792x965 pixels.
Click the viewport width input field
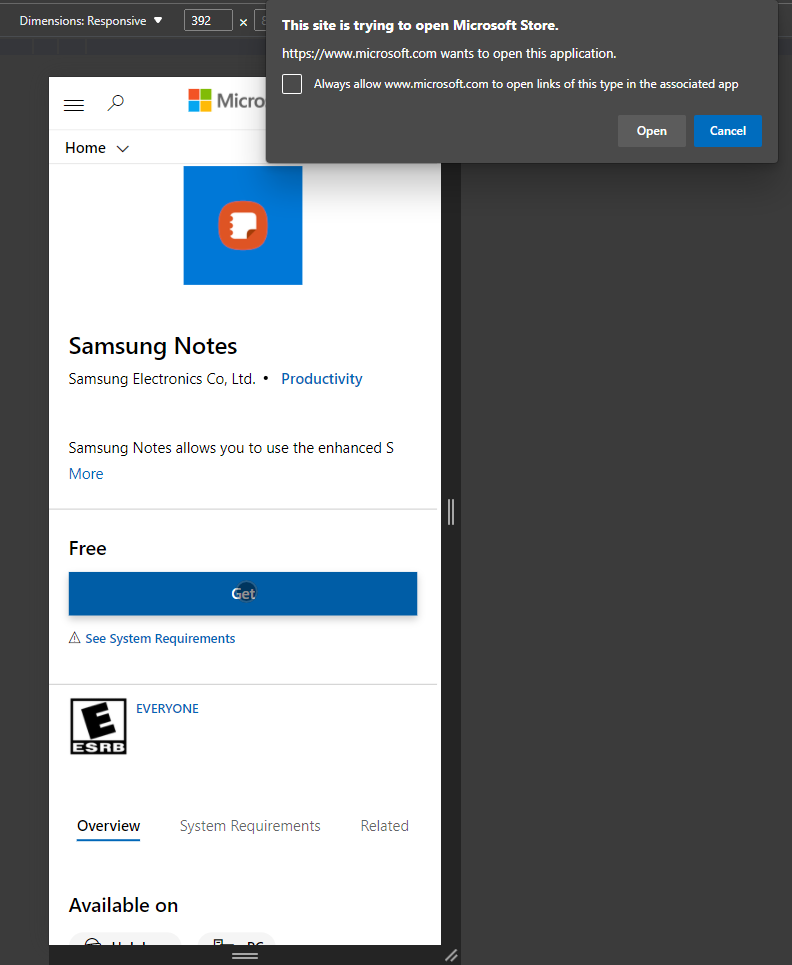tap(208, 21)
